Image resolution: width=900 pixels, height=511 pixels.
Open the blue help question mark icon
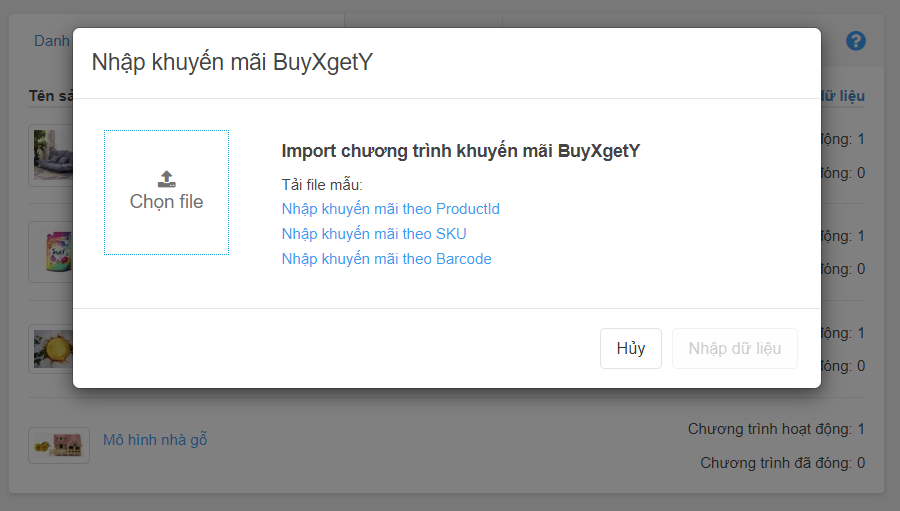(856, 41)
